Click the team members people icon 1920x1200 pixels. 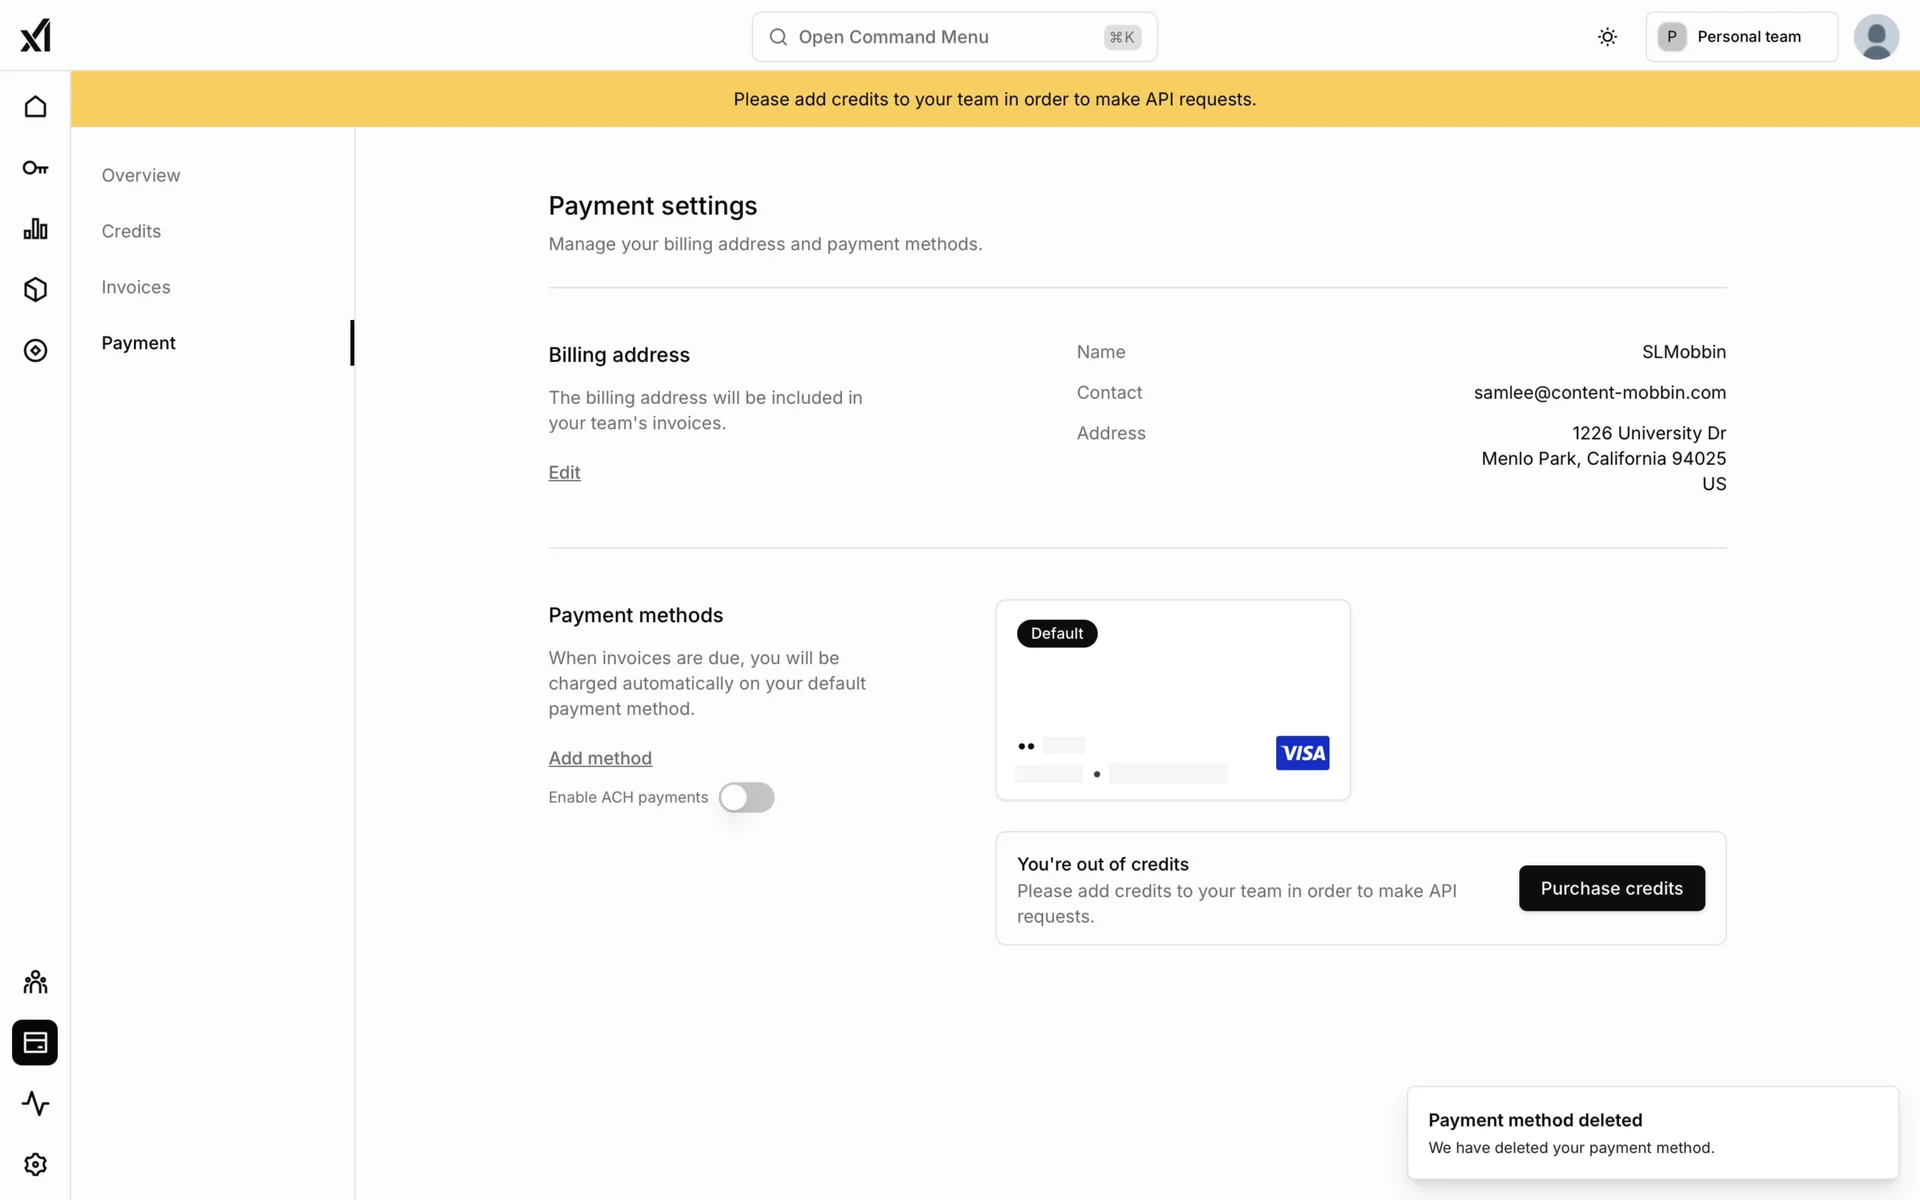pyautogui.click(x=35, y=982)
